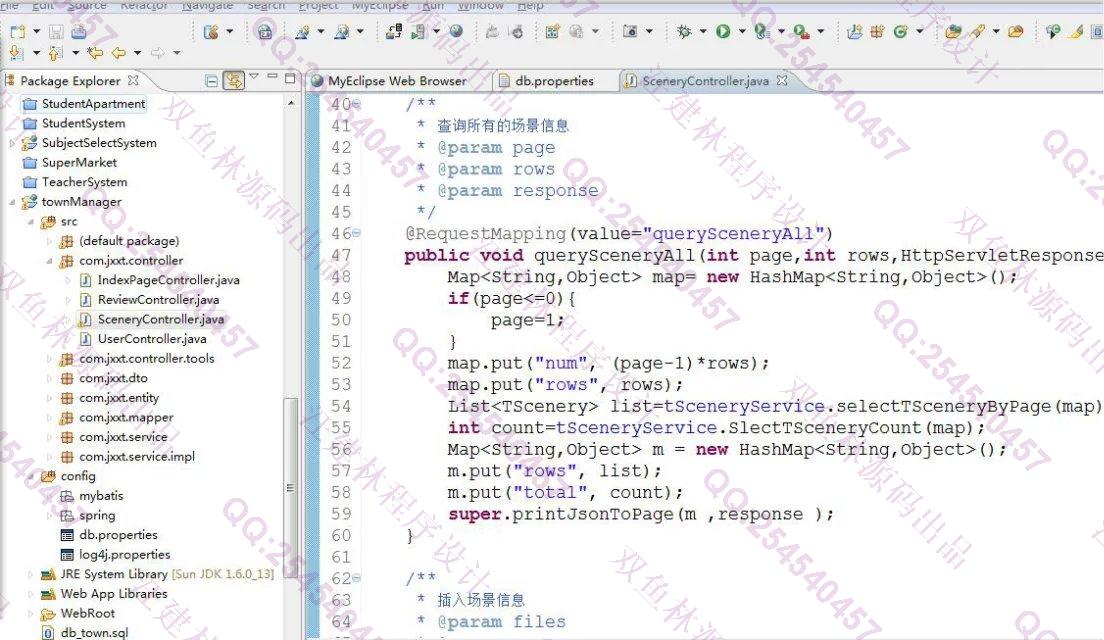Viewport: 1104px width, 640px height.
Task: Click the New Java Project icon
Action: (x=855, y=32)
